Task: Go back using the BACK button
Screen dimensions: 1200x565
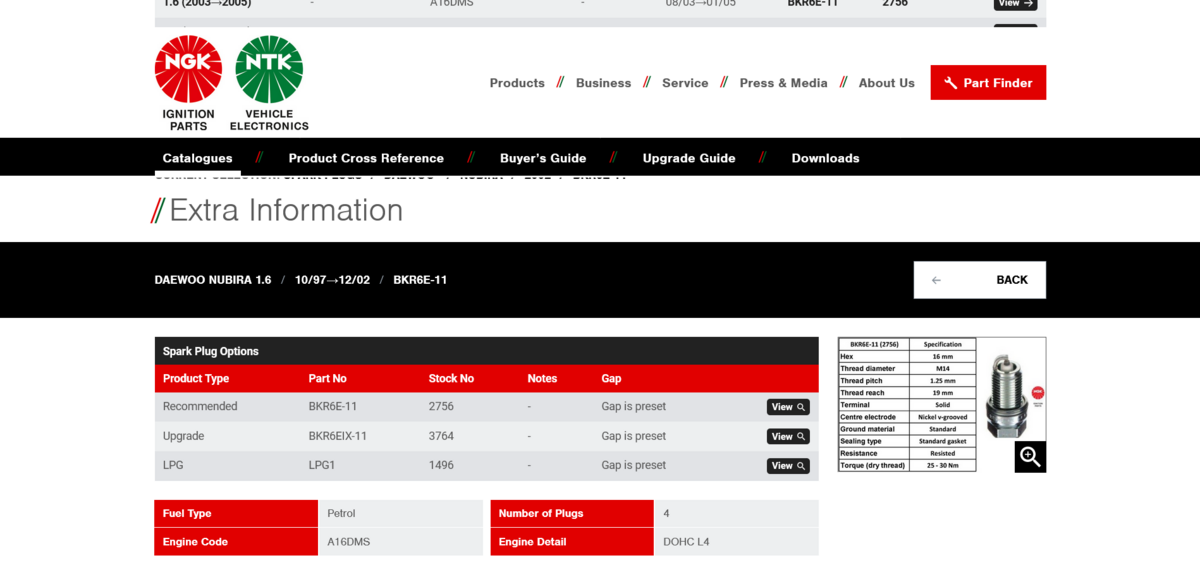Action: pos(979,280)
